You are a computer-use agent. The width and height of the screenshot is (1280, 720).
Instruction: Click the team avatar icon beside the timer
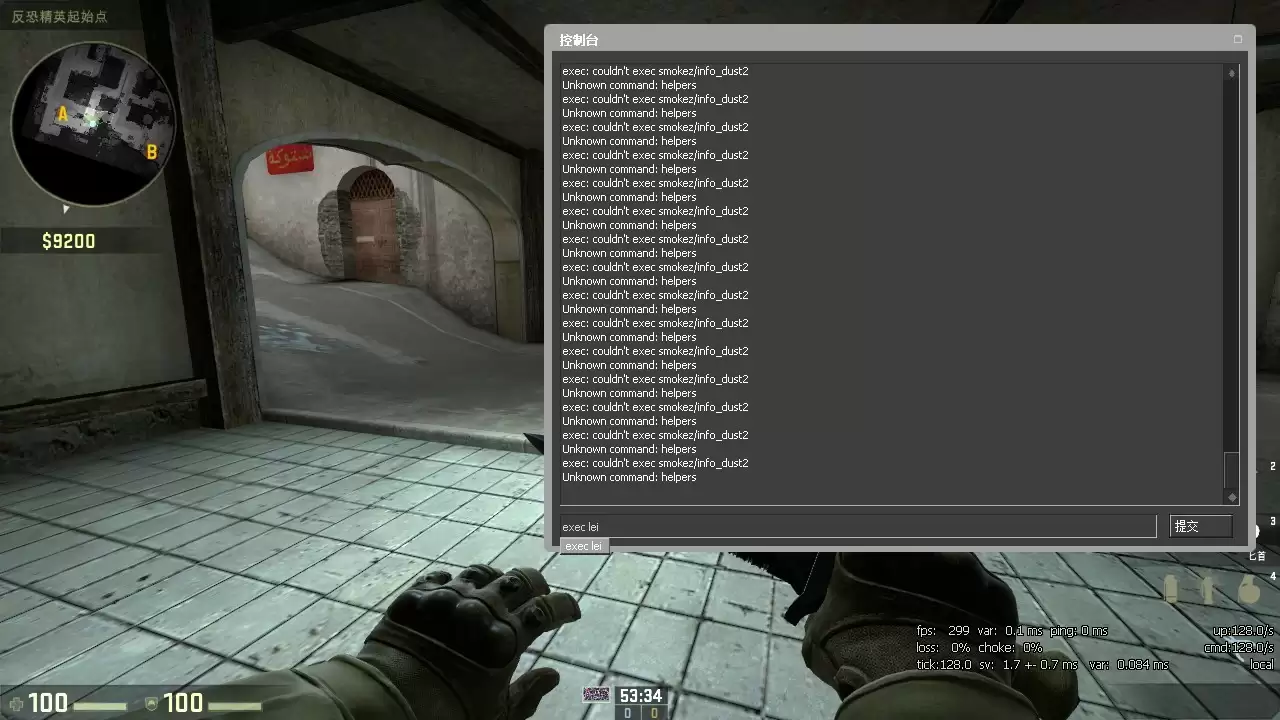pyautogui.click(x=596, y=695)
